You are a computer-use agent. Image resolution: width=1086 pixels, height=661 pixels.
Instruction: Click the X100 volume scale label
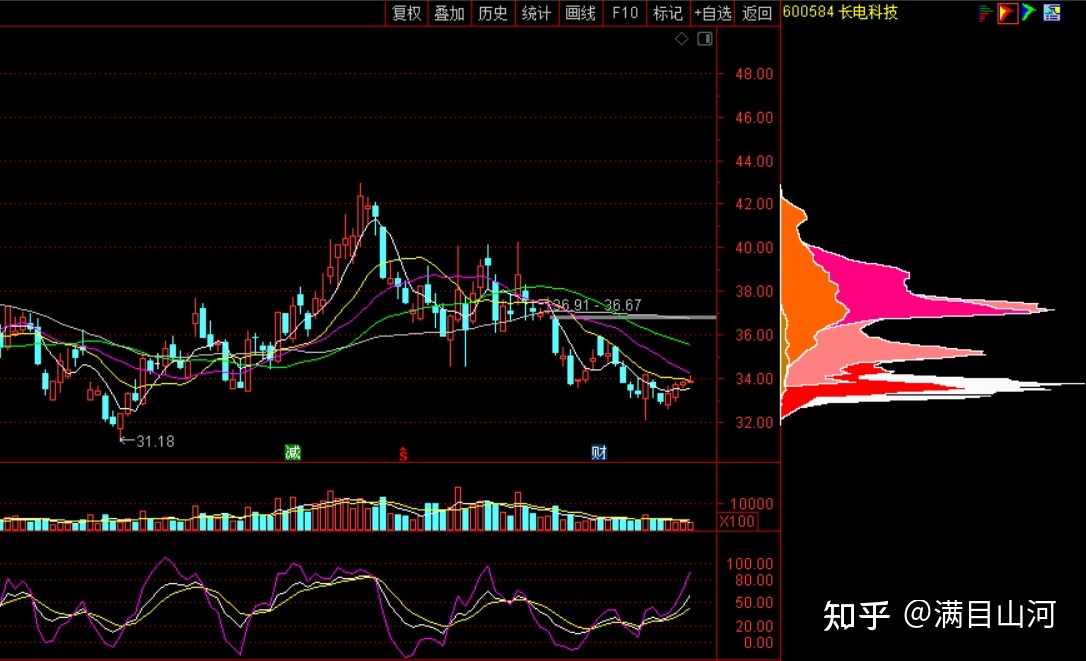click(x=738, y=522)
